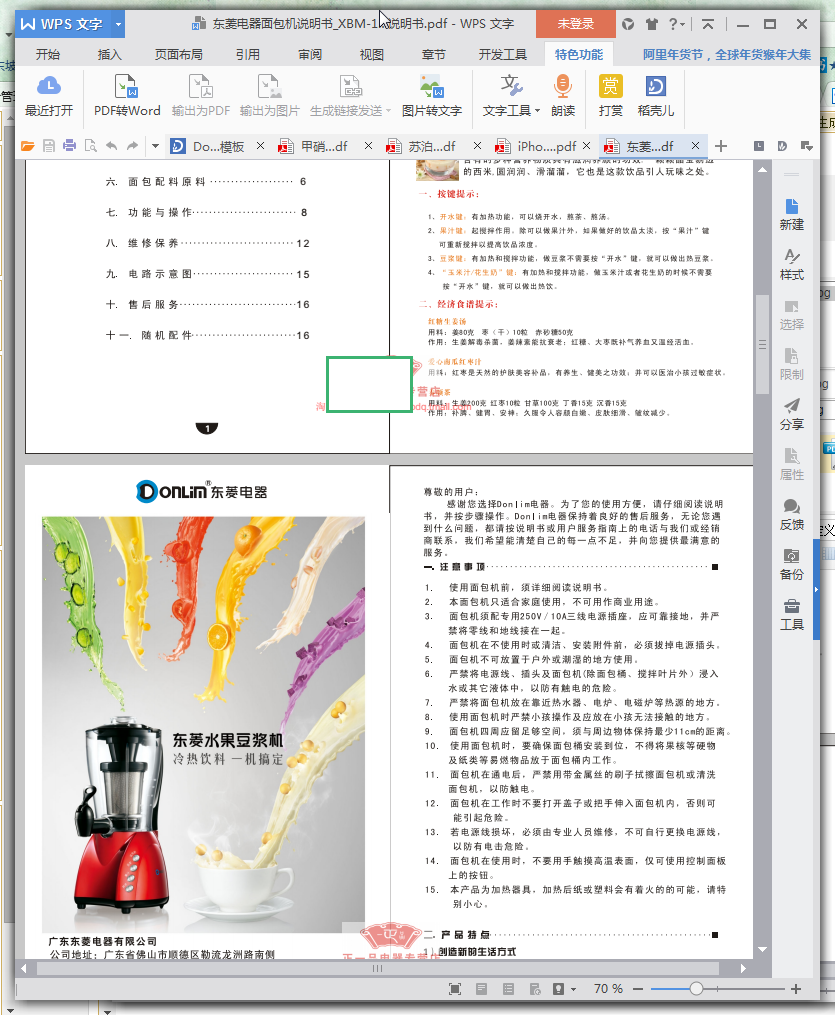Open the WPS 文字 application menu dropdown arrow

[x=118, y=24]
